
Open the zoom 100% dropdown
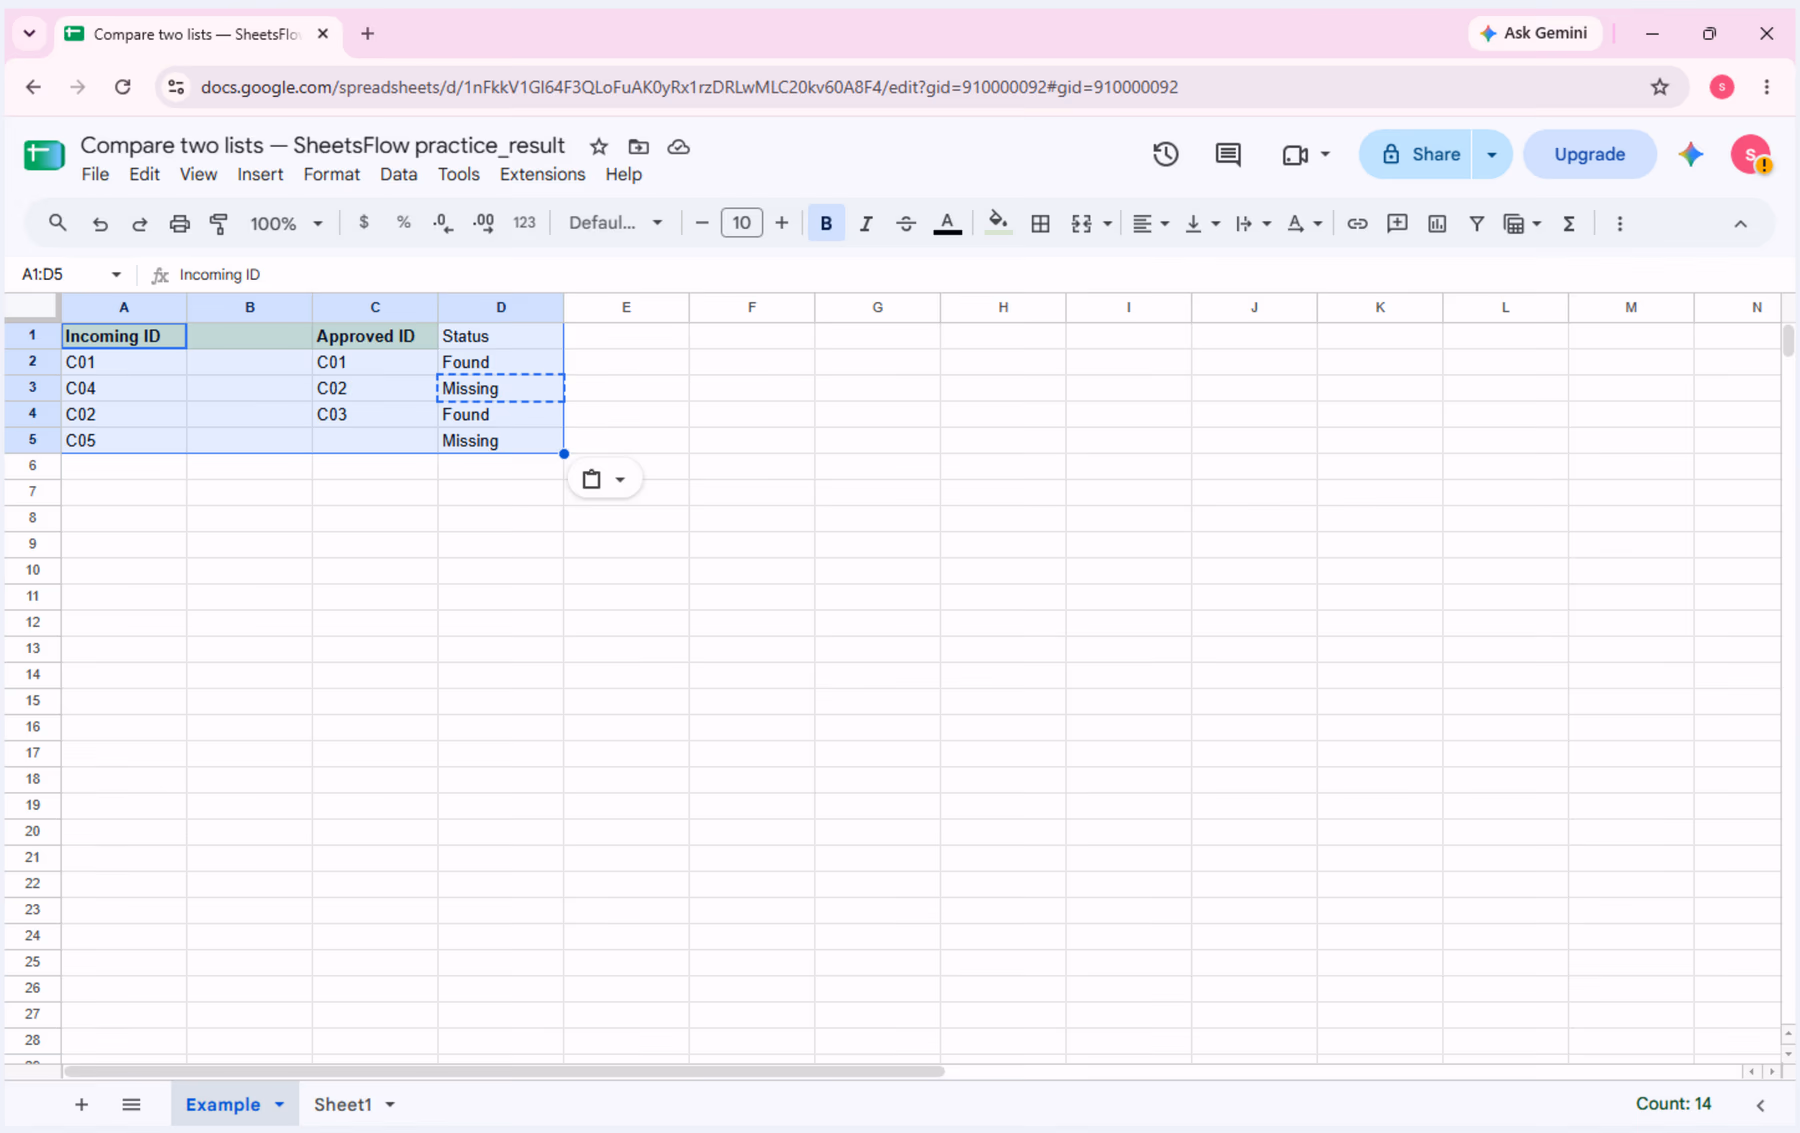pos(286,224)
